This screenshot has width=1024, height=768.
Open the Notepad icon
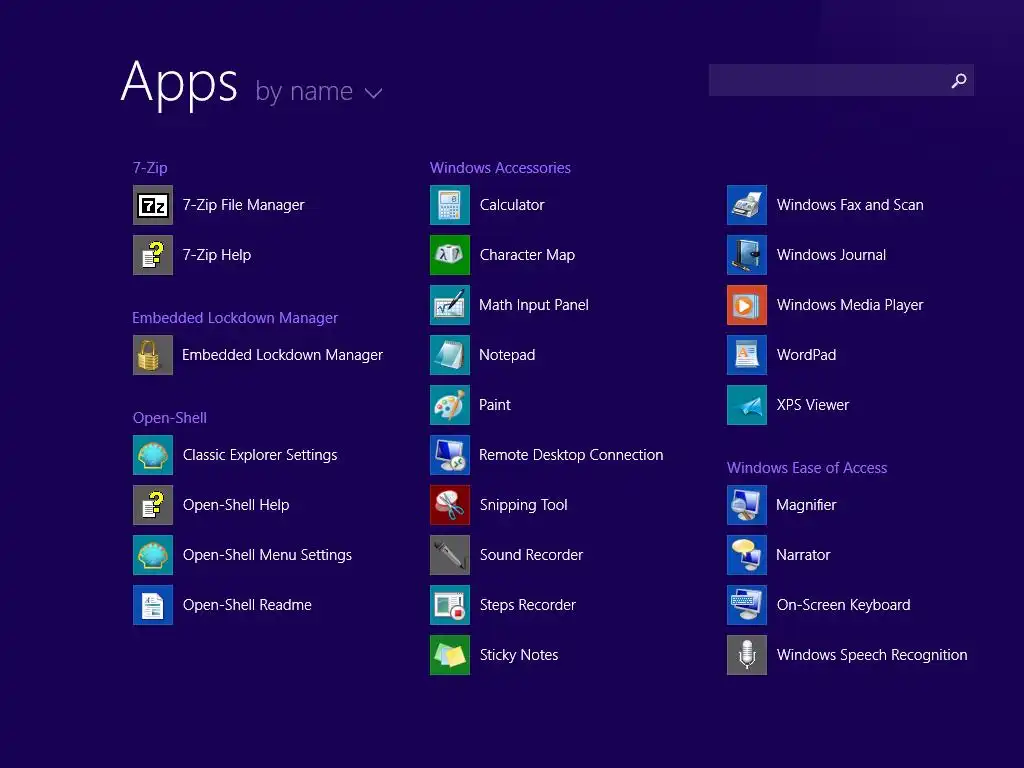coord(450,355)
